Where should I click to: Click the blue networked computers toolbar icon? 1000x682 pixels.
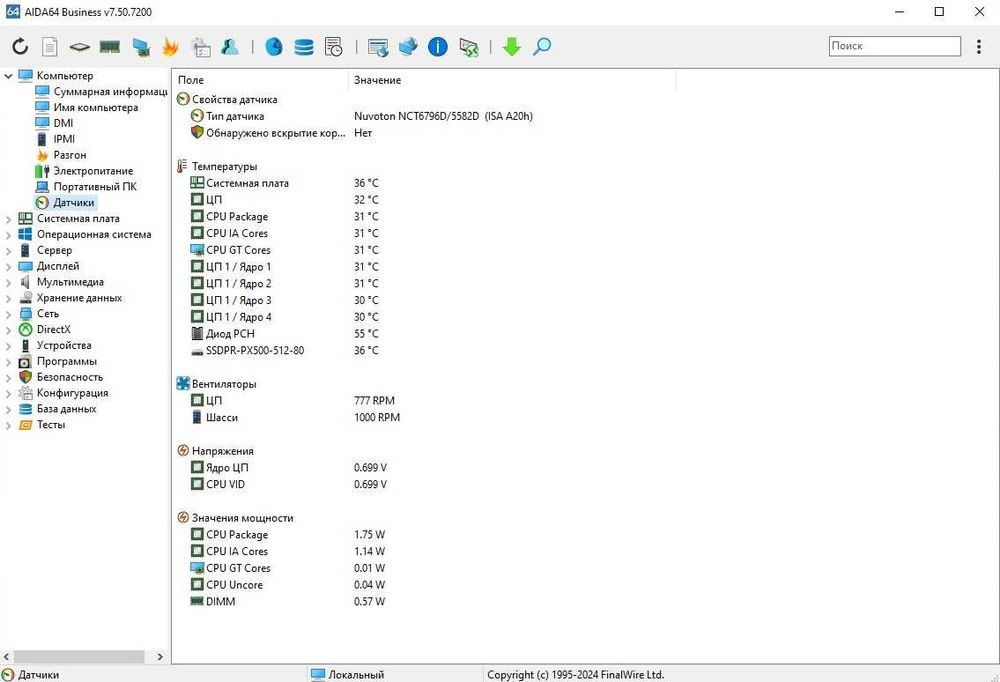(x=408, y=47)
